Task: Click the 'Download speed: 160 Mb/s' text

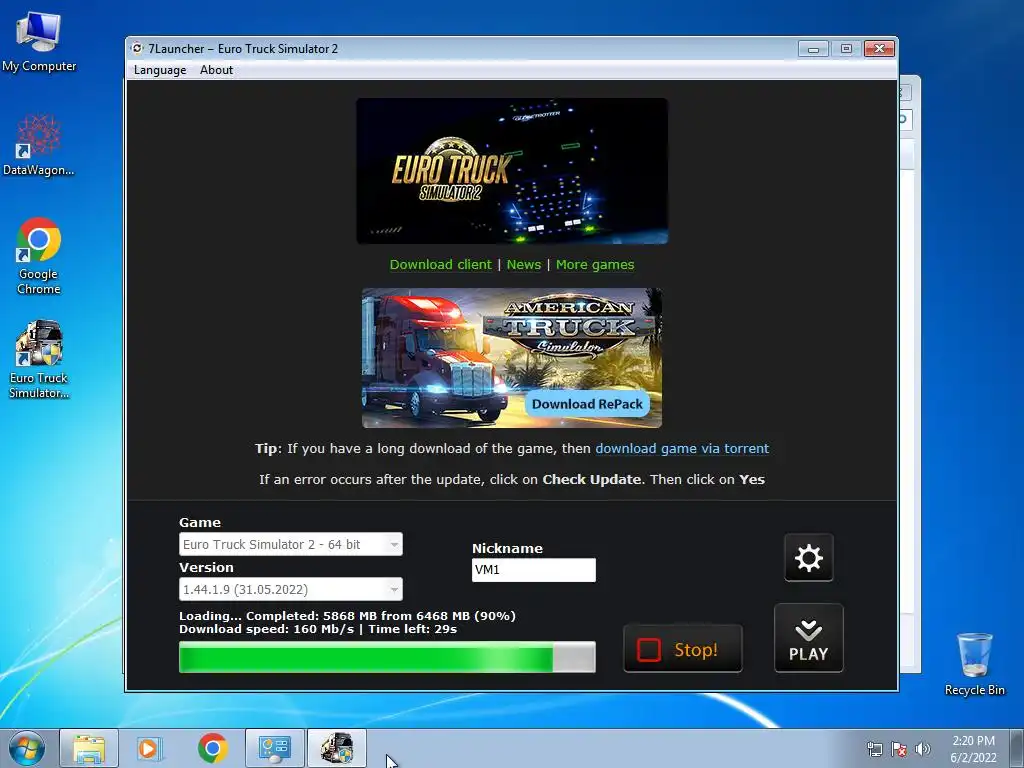Action: click(266, 630)
